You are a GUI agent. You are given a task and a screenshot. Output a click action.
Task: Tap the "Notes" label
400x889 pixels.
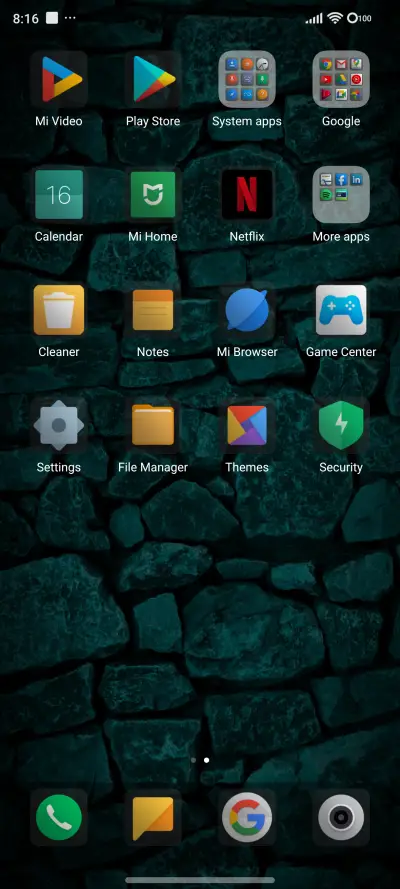coord(153,352)
